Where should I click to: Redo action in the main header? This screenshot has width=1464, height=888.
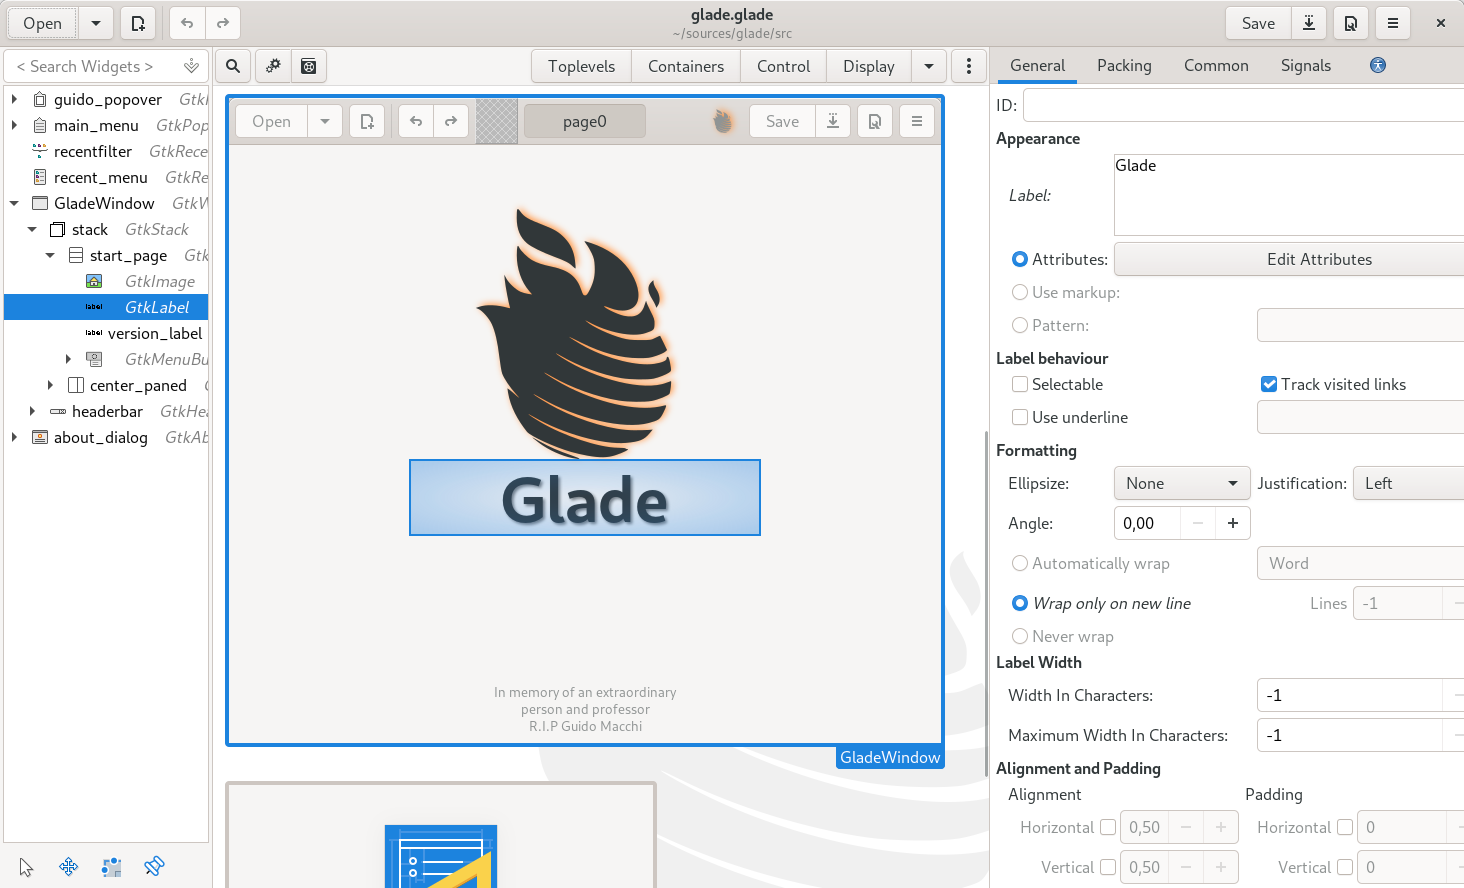[222, 23]
